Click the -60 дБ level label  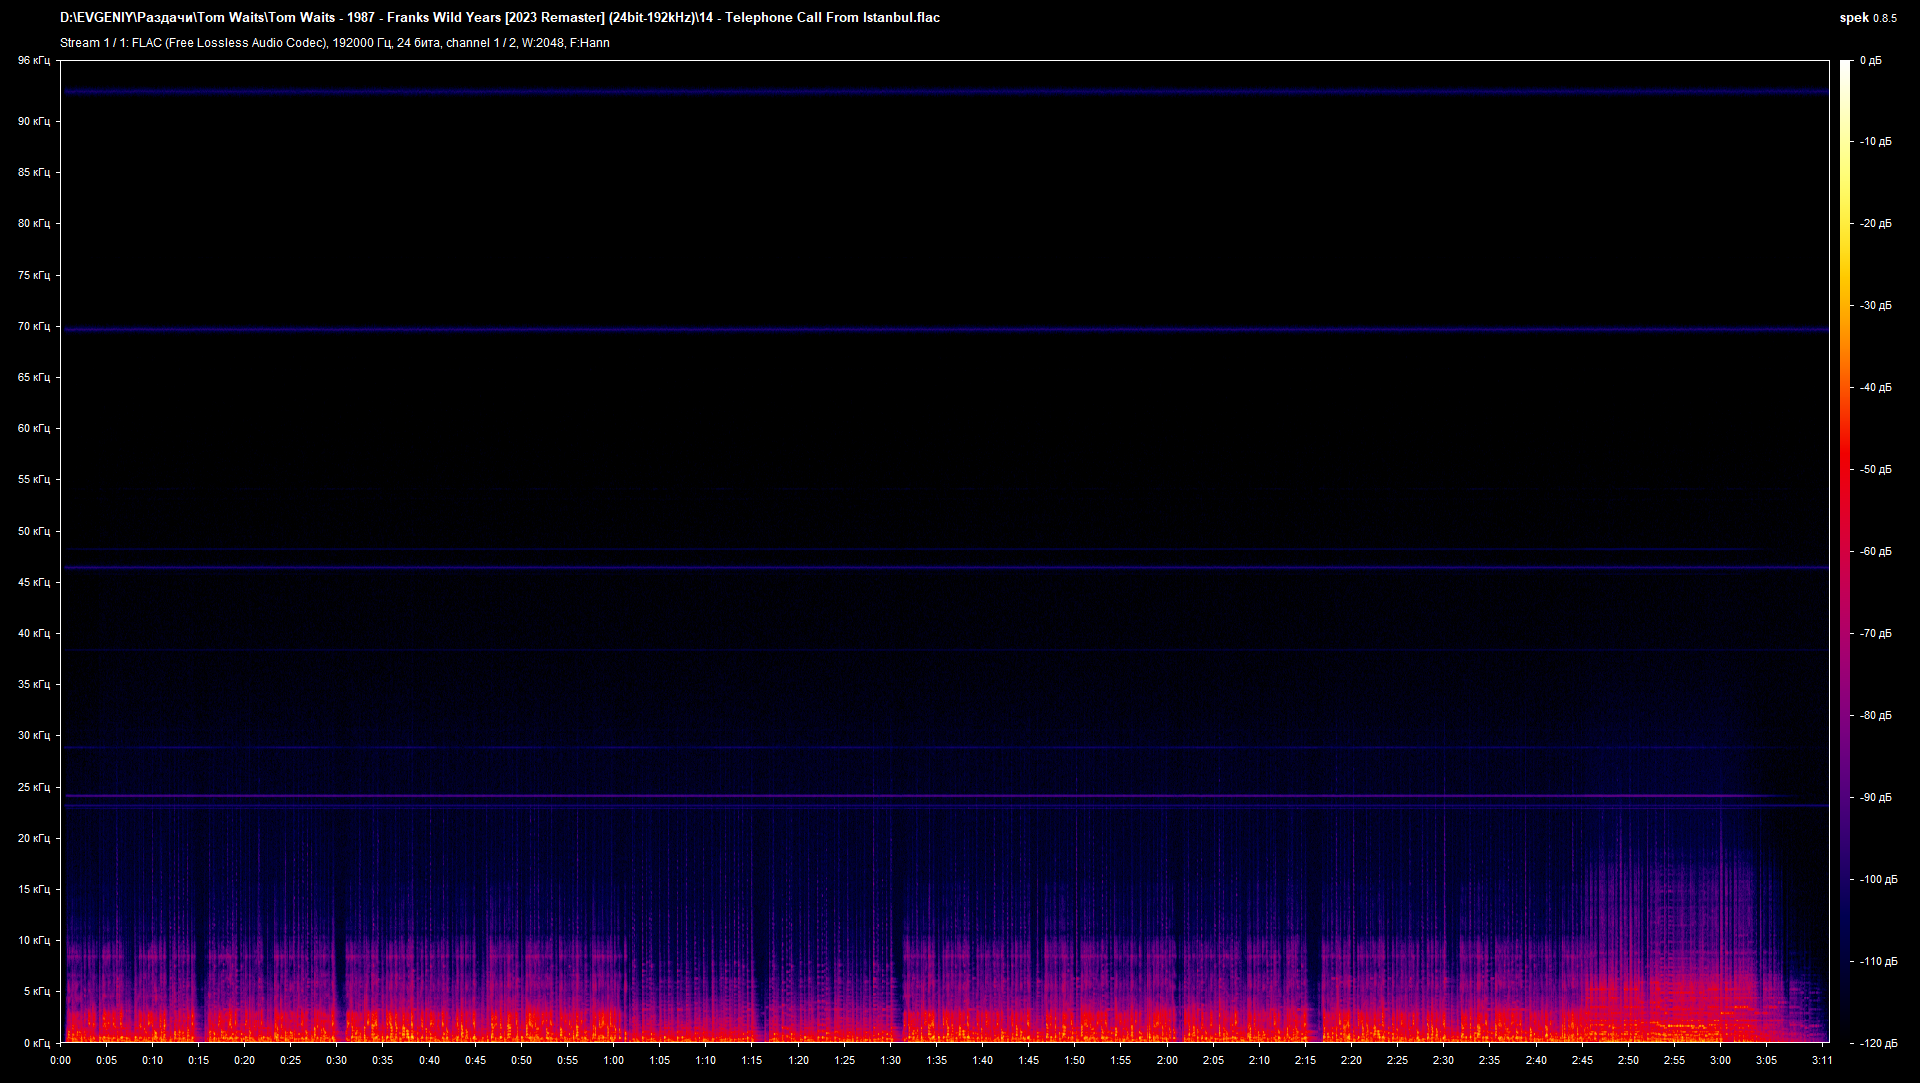1876,552
